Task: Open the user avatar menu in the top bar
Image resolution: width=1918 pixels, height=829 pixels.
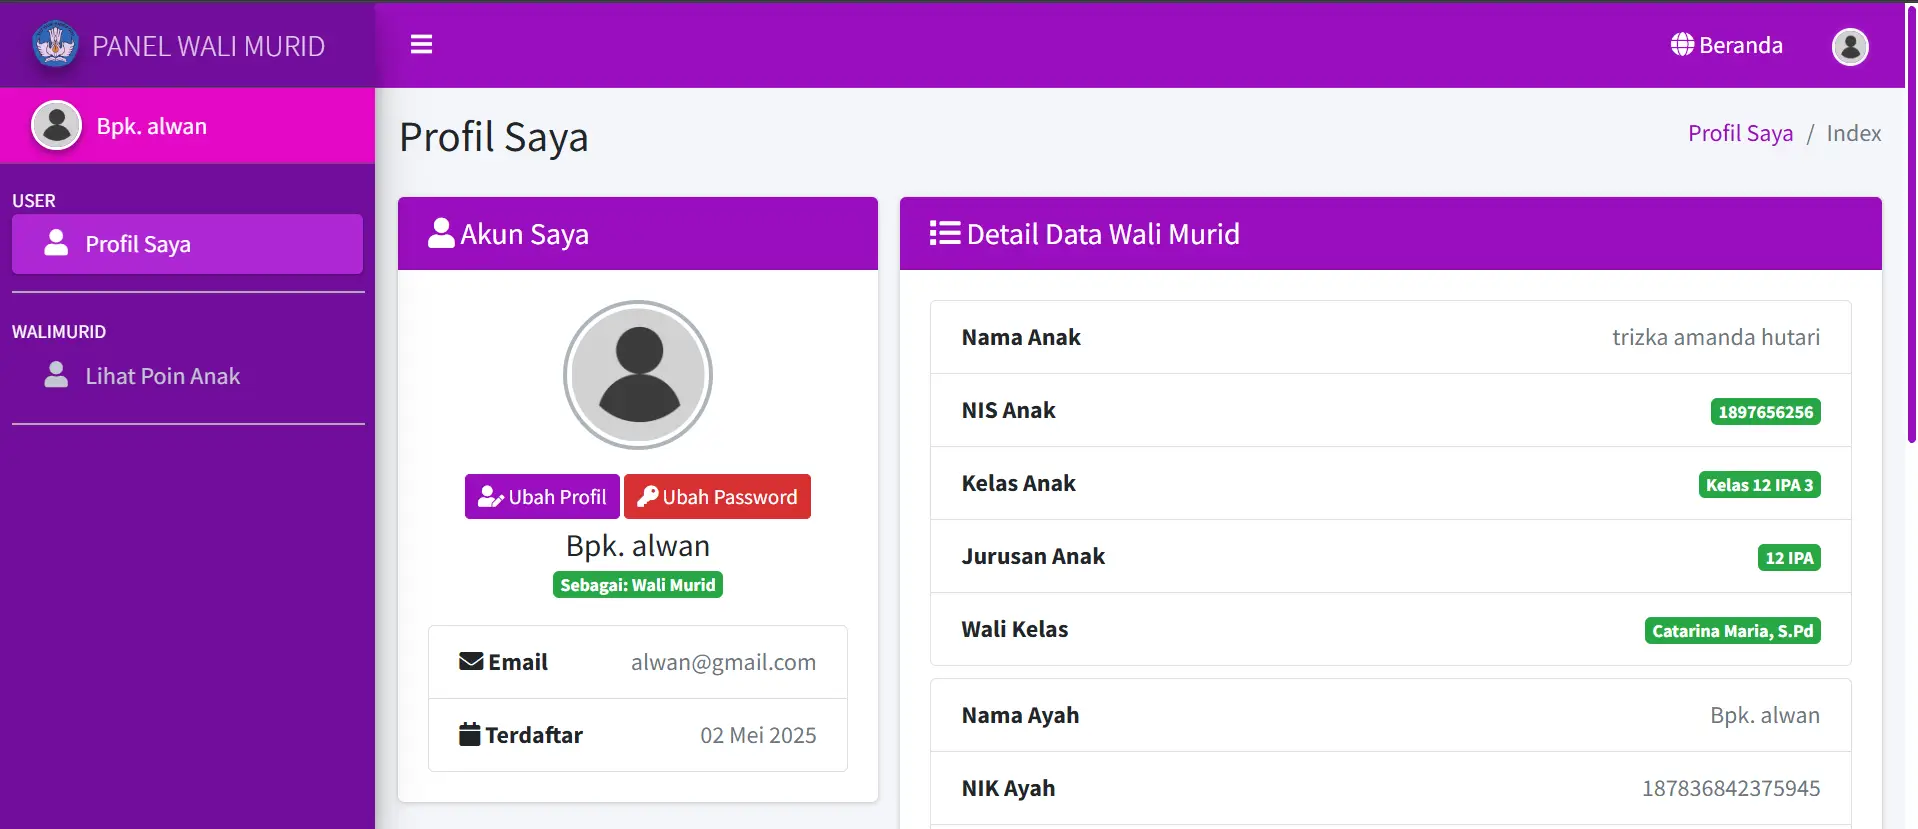Action: pos(1850,46)
